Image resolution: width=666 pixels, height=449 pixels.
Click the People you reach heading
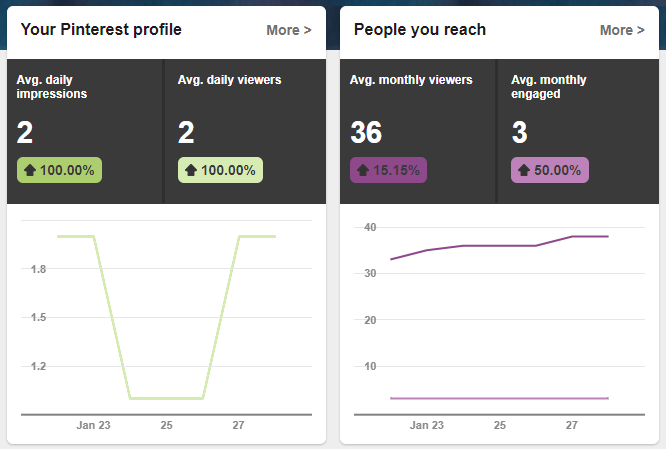point(420,30)
